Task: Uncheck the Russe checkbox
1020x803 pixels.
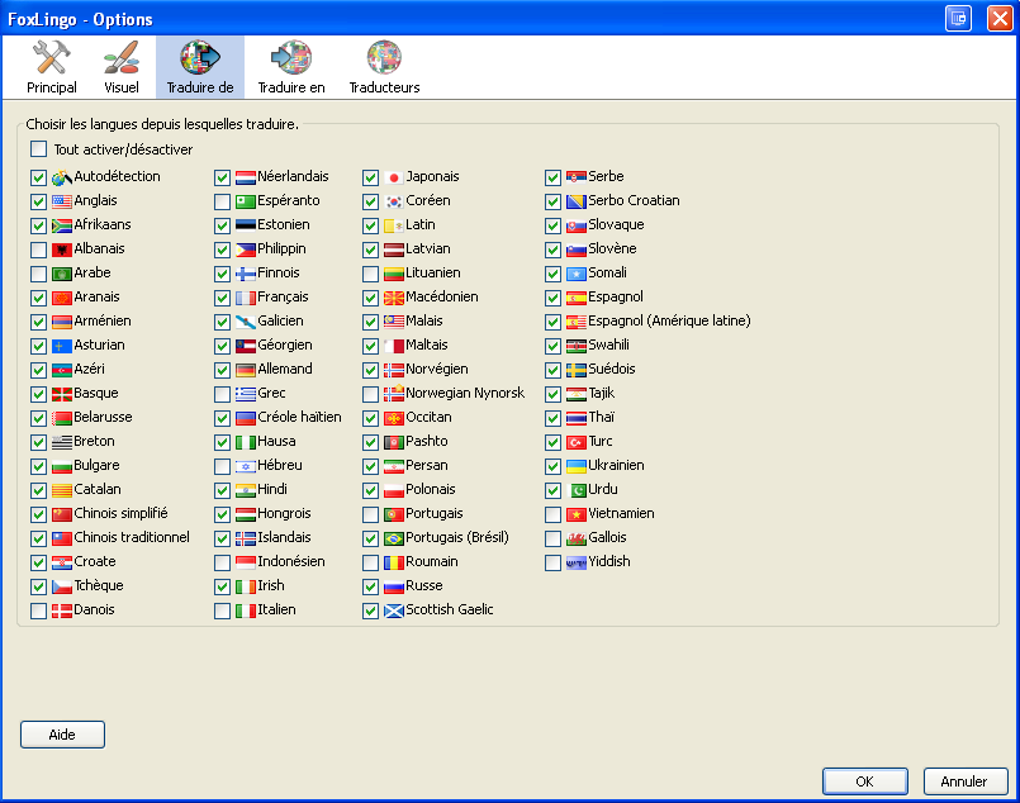Action: coord(370,586)
